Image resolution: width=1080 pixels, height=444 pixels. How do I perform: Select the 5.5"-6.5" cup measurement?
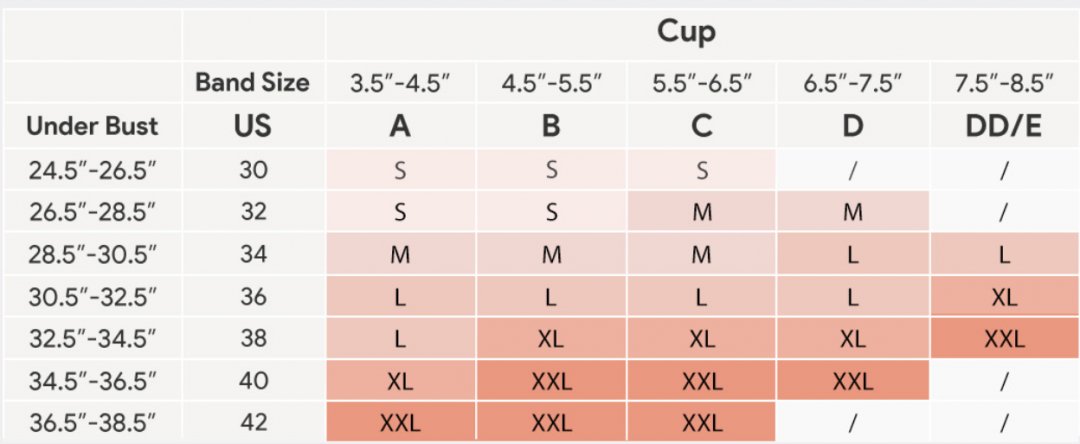point(702,84)
